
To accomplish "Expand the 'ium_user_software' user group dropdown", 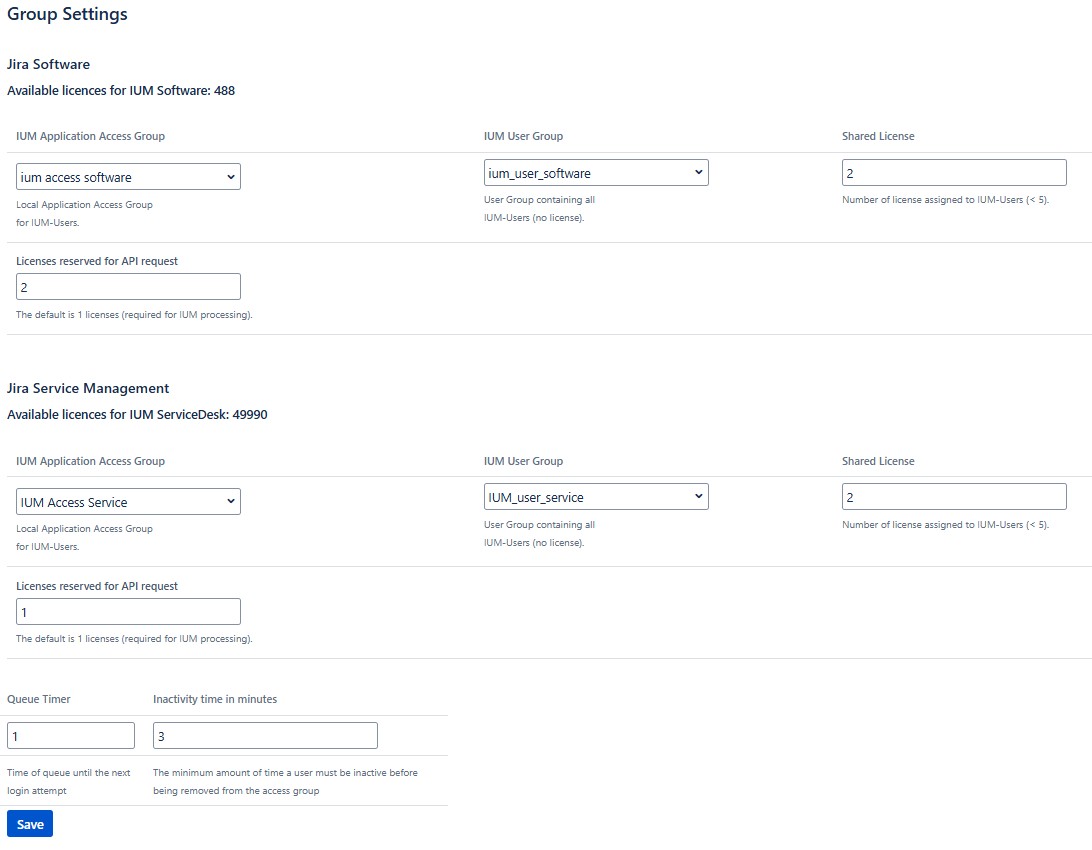I will tap(595, 173).
